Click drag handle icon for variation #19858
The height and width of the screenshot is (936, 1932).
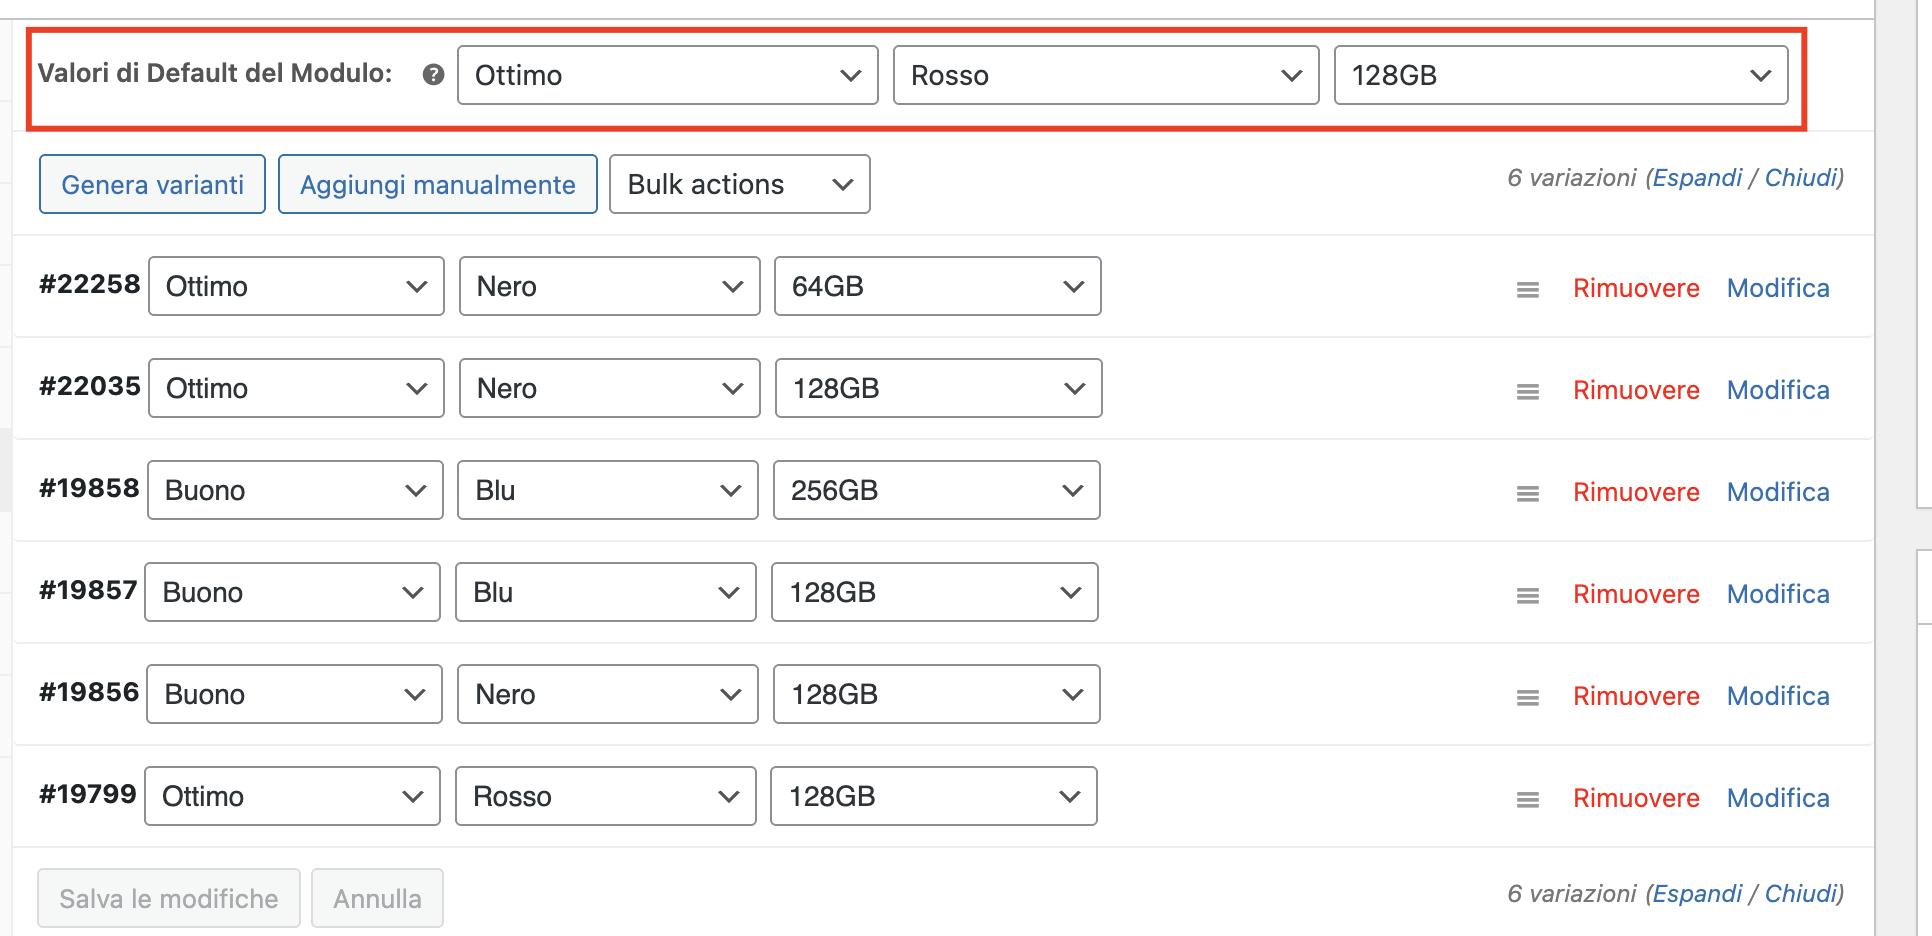tap(1528, 494)
